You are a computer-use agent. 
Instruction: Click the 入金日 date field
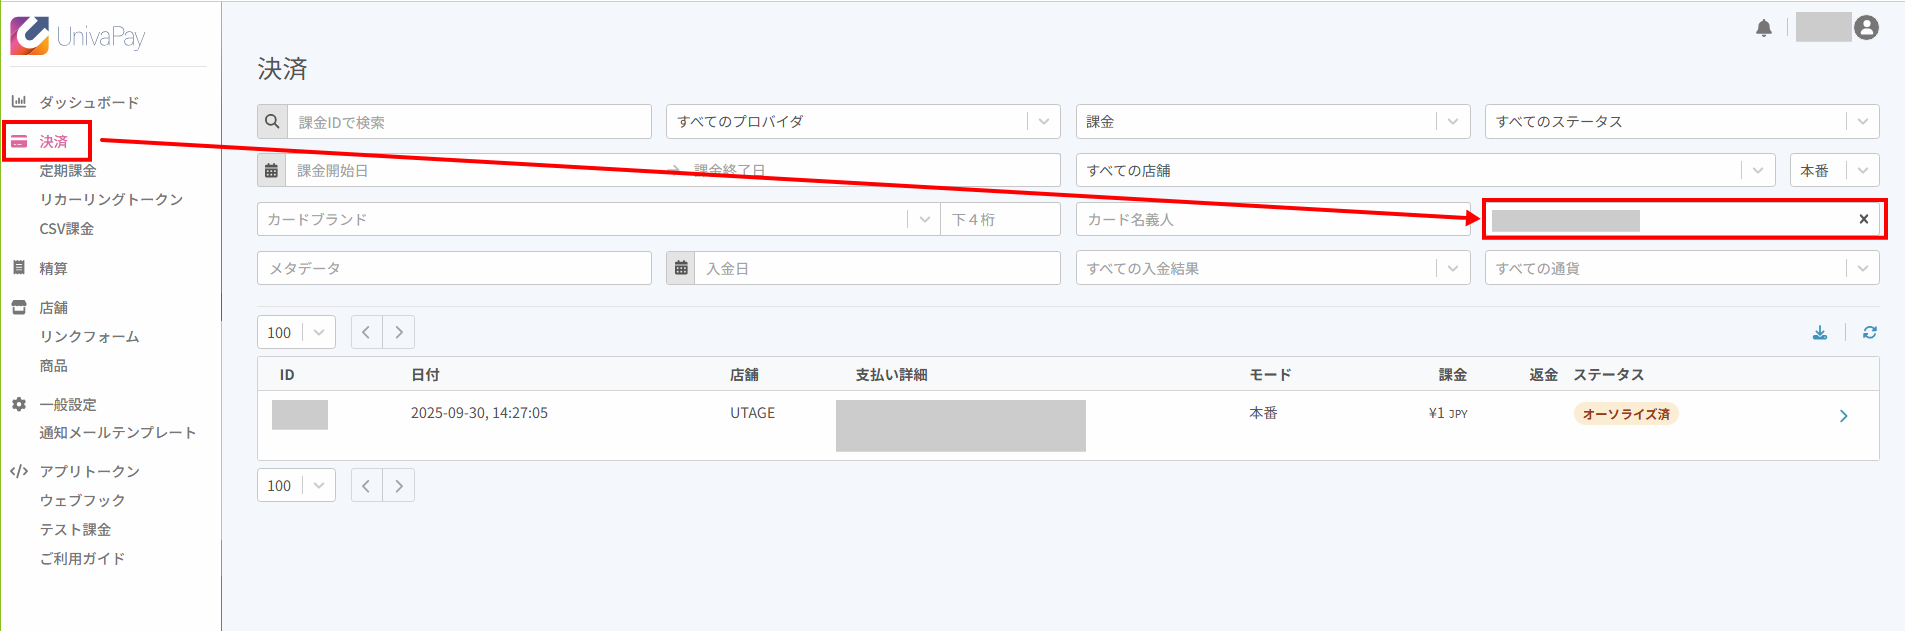click(x=877, y=268)
